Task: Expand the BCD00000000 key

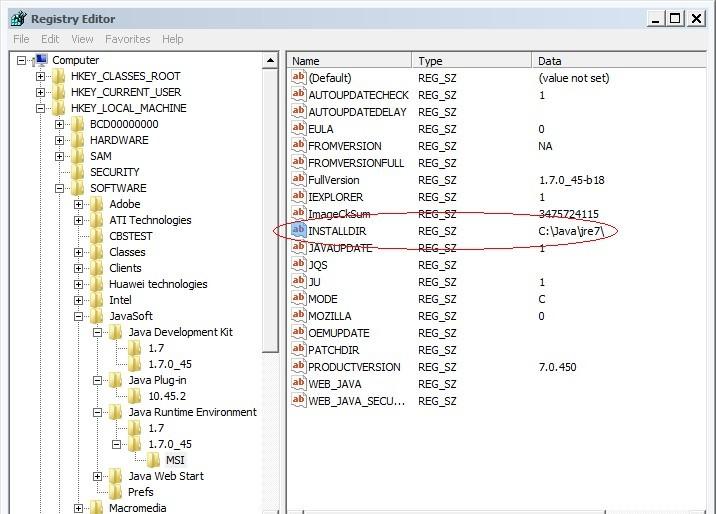Action: click(59, 124)
